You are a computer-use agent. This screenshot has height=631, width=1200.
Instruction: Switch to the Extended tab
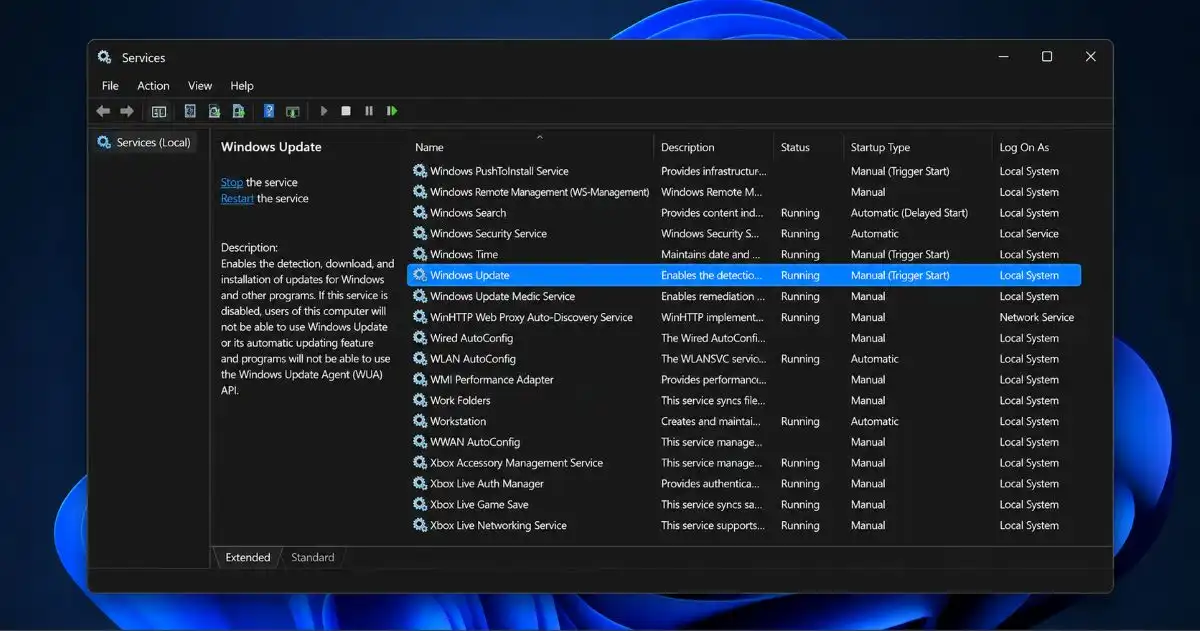click(x=248, y=557)
